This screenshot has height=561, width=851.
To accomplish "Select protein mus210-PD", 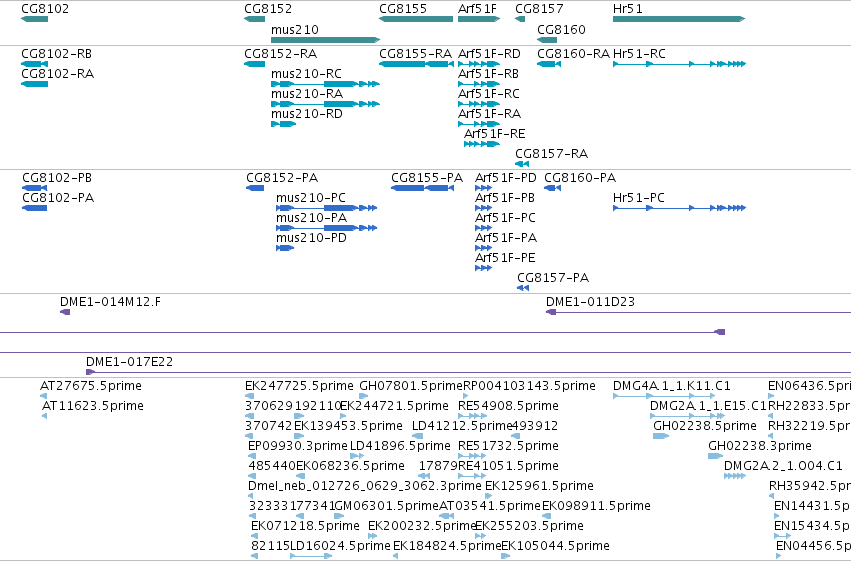I will click(285, 248).
